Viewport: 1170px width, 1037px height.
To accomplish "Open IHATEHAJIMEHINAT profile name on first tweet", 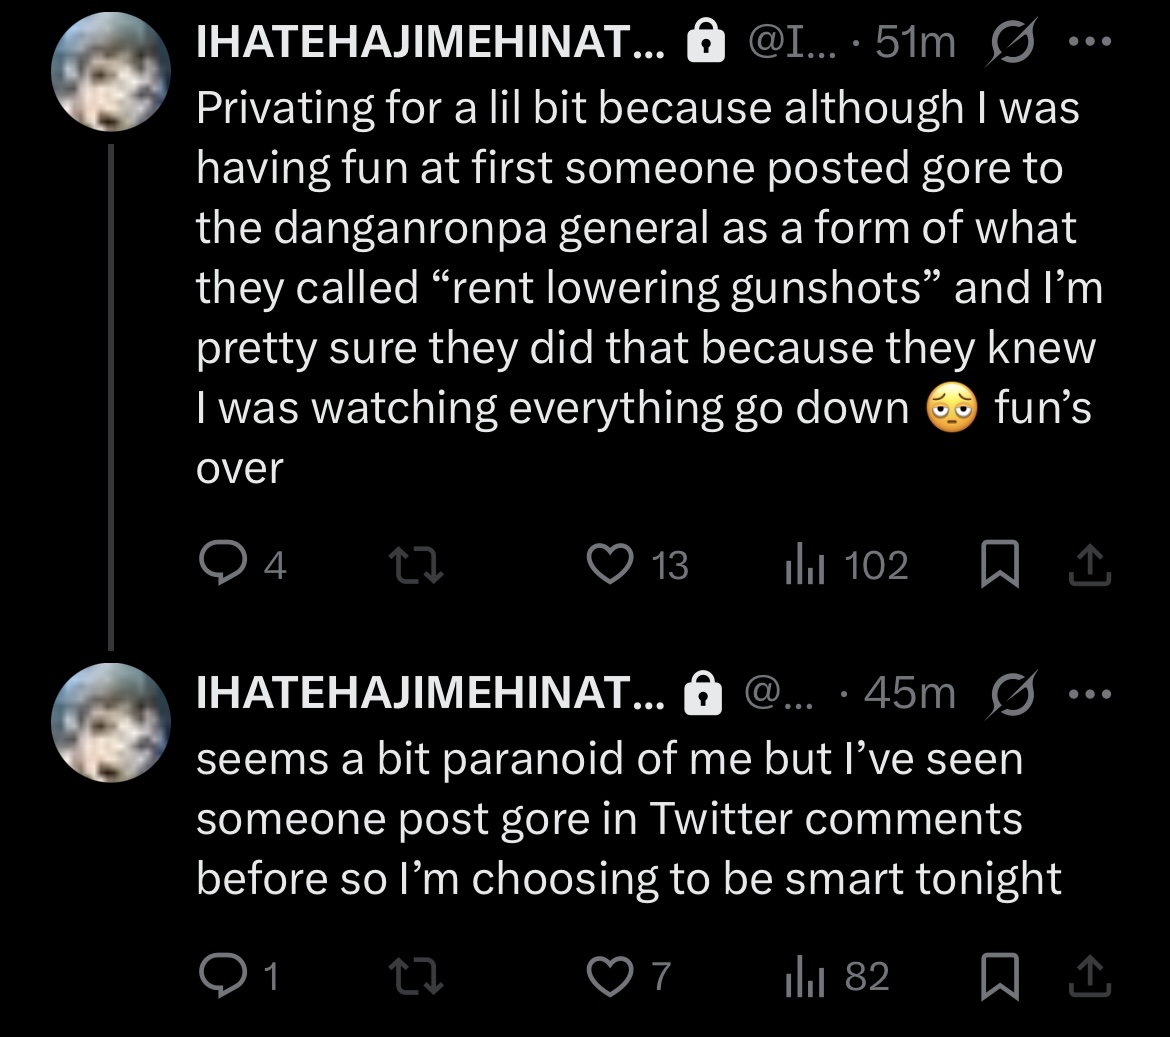I will 430,43.
